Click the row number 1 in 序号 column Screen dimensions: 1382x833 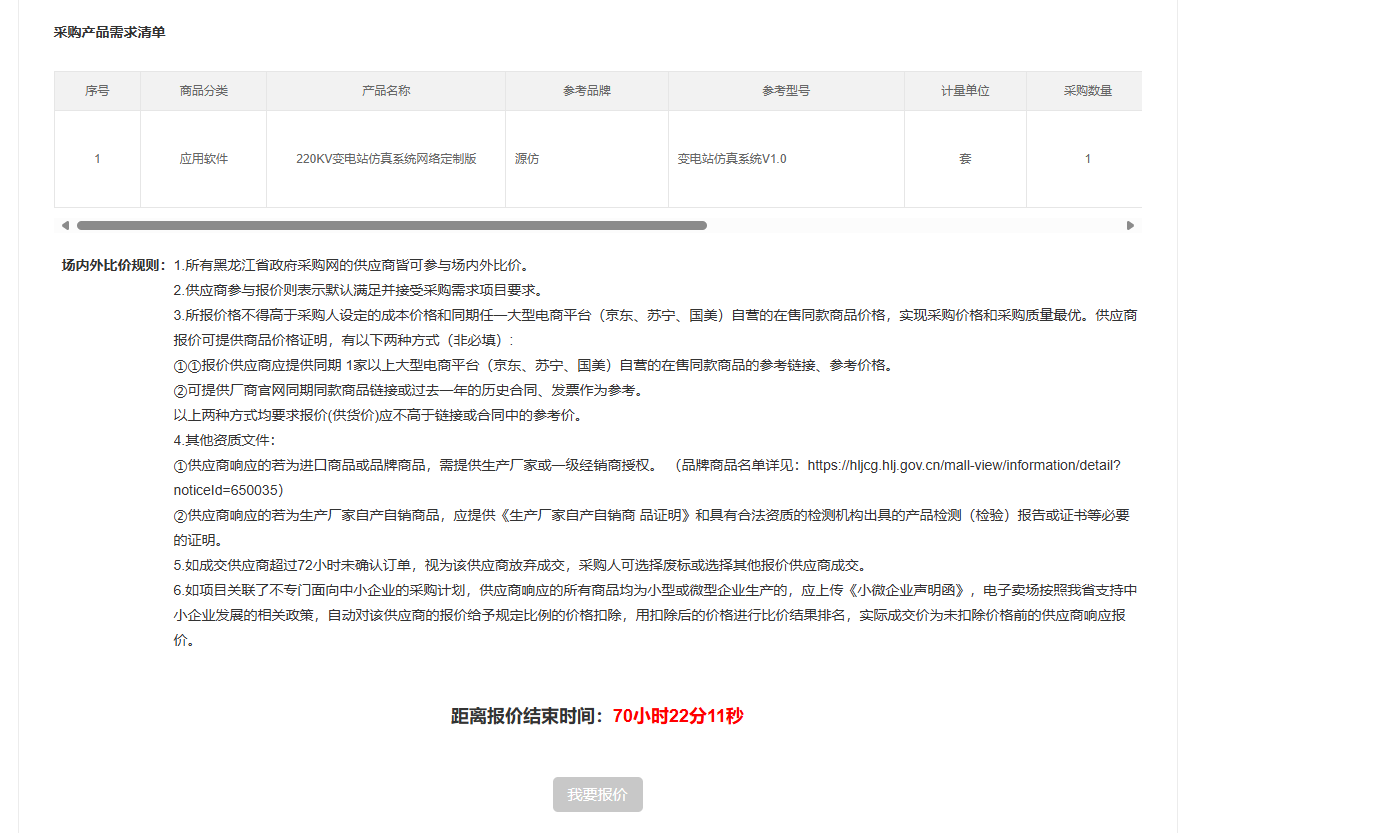point(97,159)
